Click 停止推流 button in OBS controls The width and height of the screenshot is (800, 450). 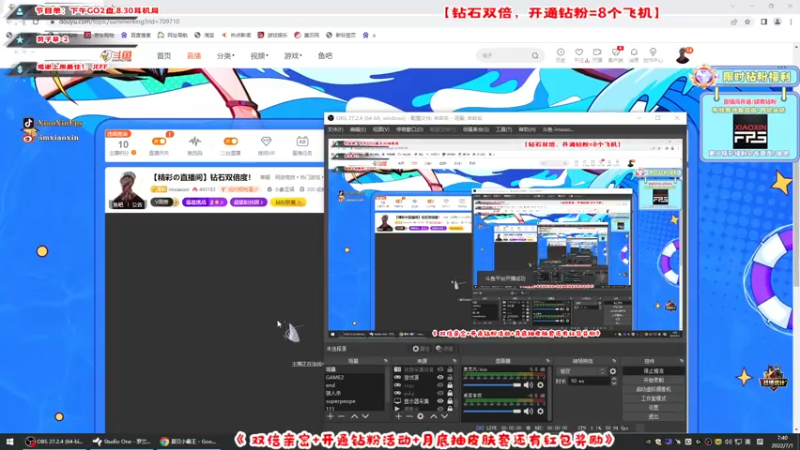[654, 371]
